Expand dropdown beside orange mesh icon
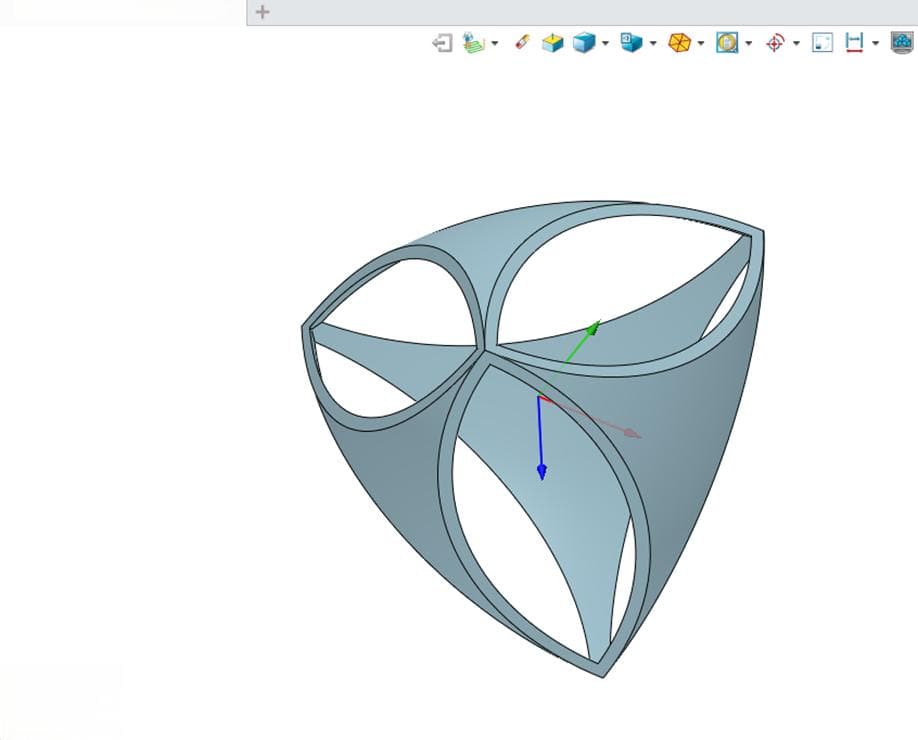 [701, 43]
